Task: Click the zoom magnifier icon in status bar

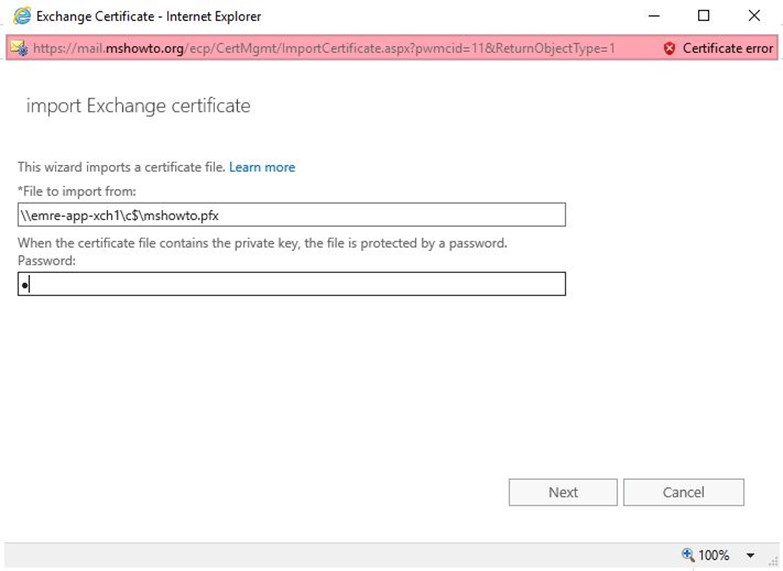Action: [688, 555]
